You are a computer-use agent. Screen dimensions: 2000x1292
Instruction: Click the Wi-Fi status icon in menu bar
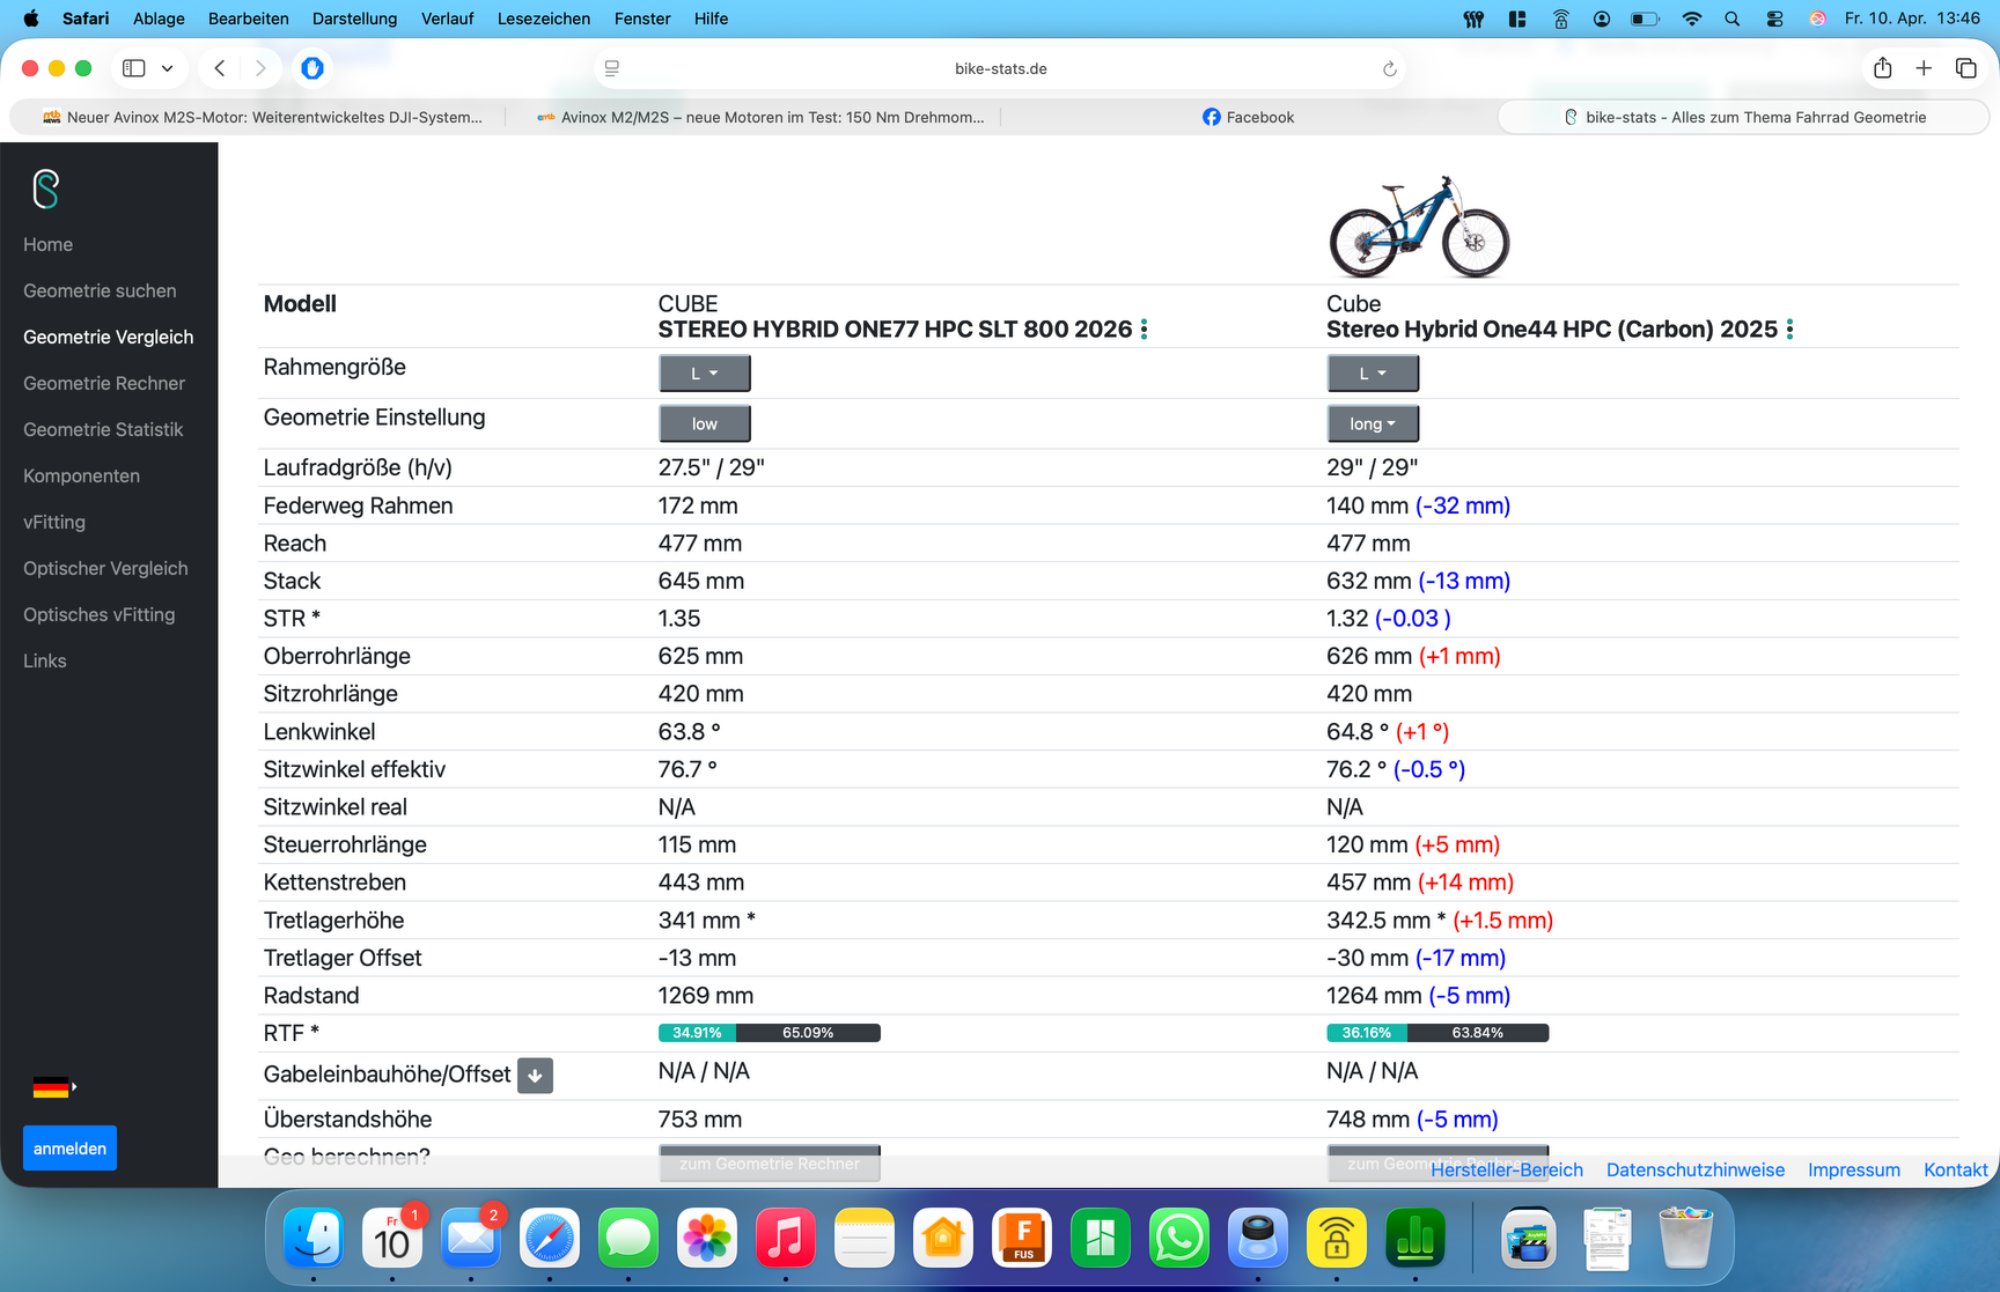[x=1691, y=18]
